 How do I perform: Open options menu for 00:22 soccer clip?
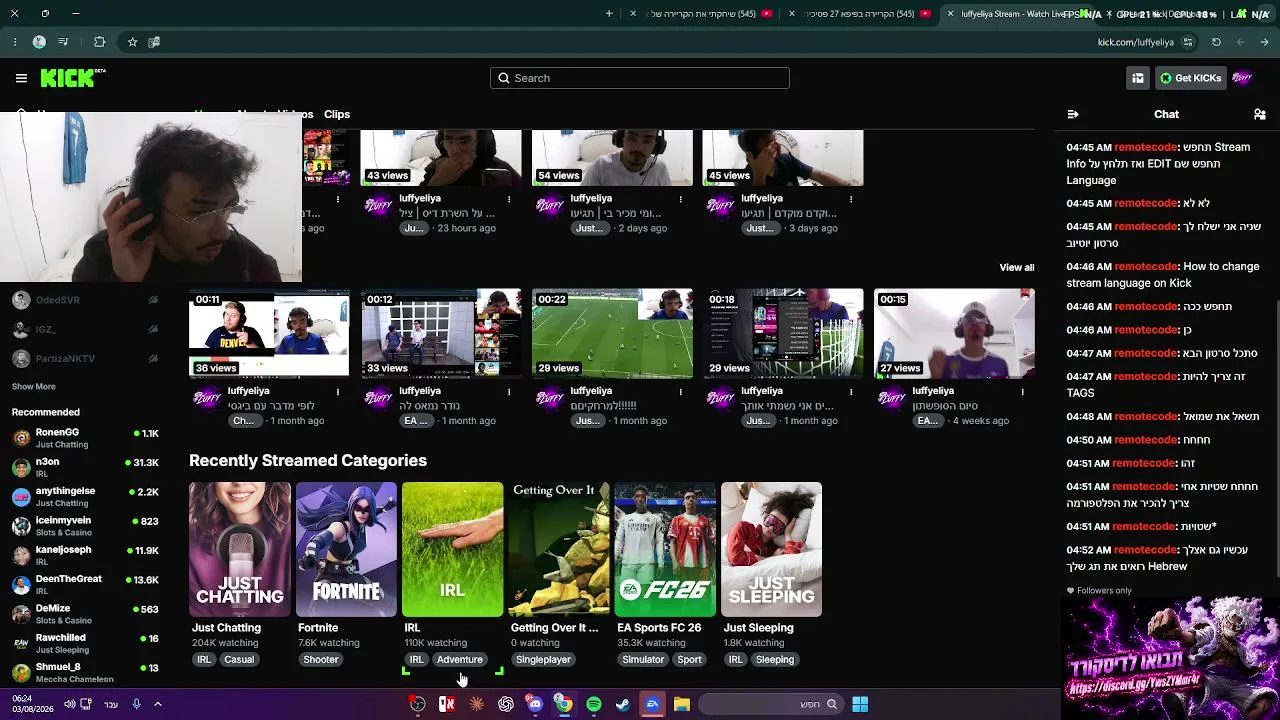click(680, 392)
